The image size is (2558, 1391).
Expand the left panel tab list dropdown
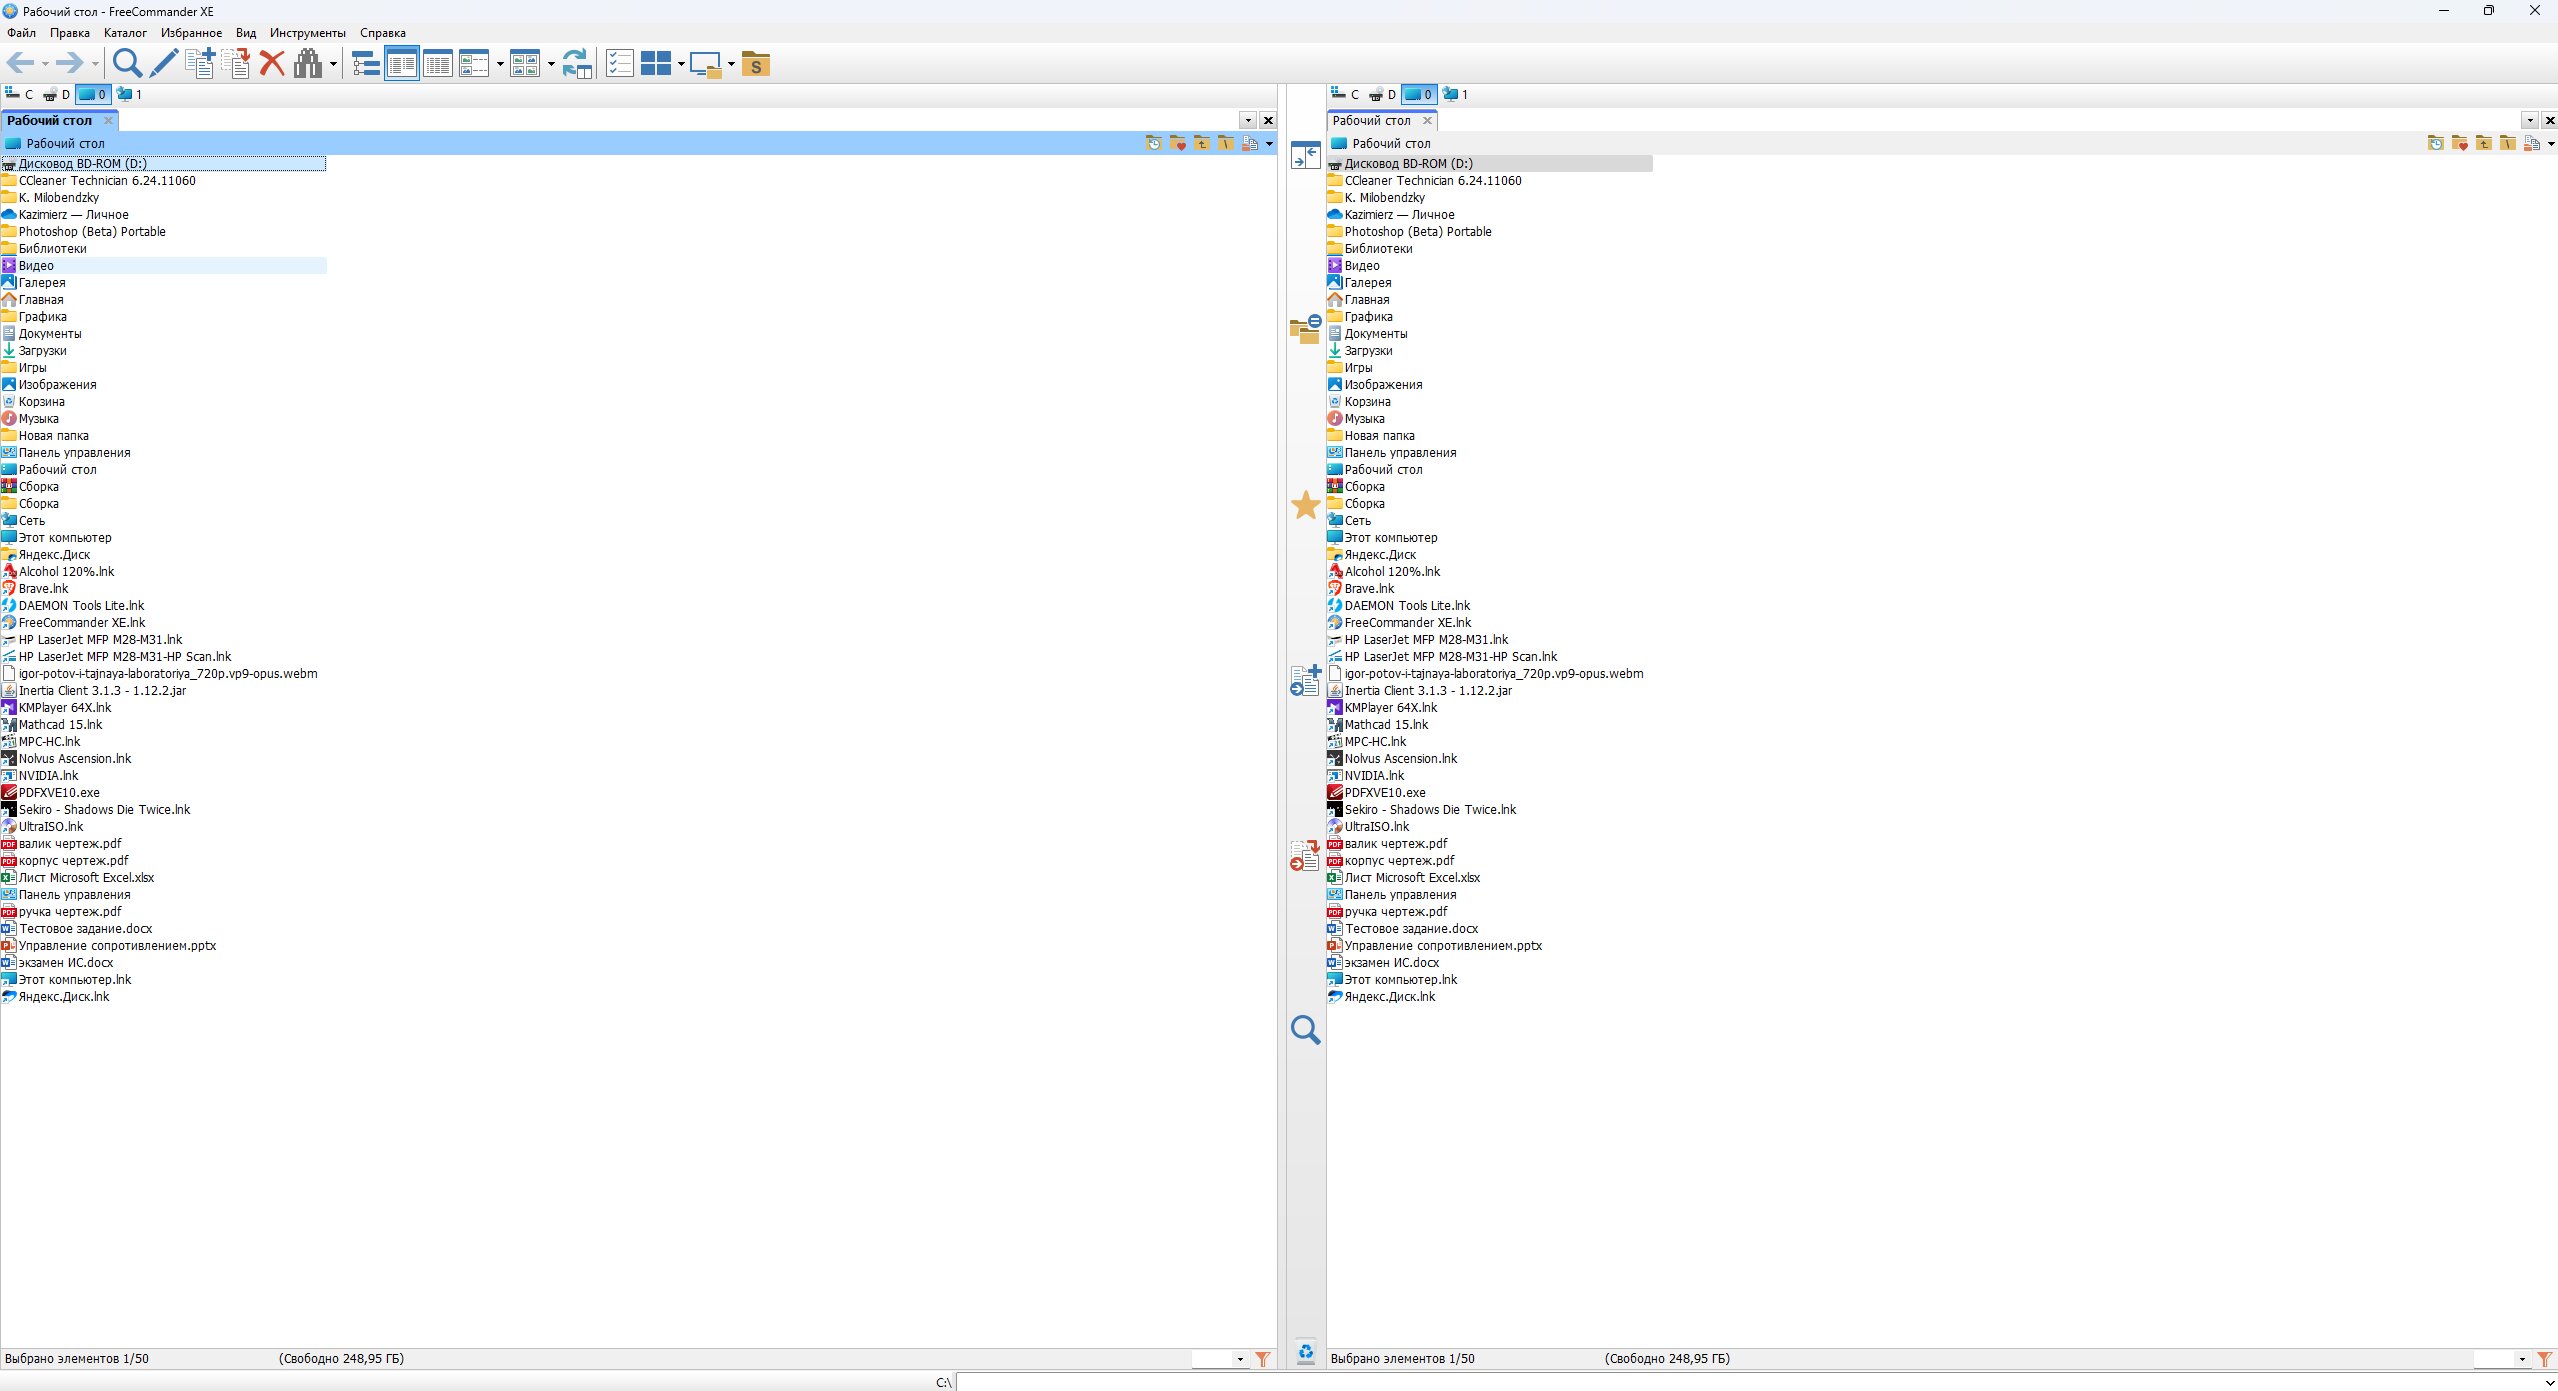[1248, 121]
